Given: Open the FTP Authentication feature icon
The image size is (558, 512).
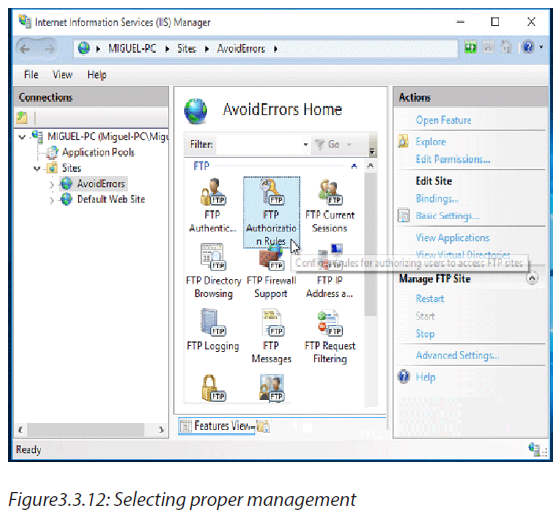Looking at the screenshot, I should tap(212, 205).
